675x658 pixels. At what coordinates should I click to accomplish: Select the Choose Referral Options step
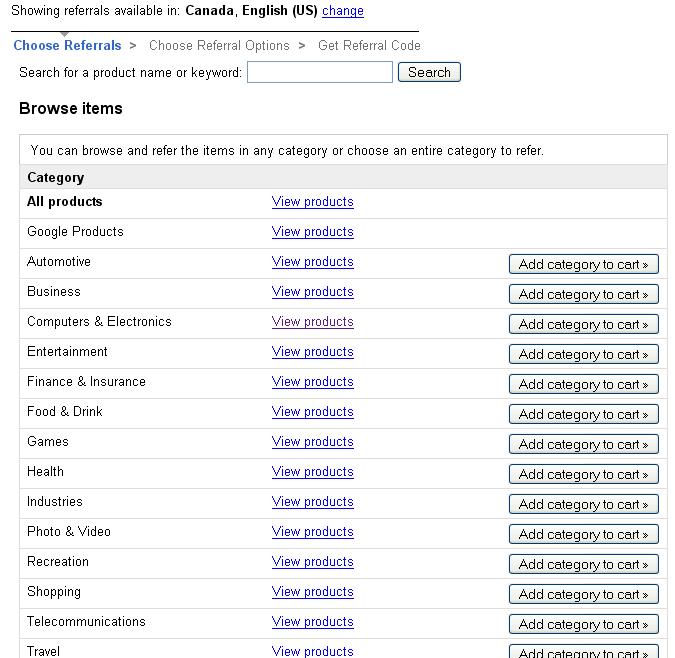219,45
